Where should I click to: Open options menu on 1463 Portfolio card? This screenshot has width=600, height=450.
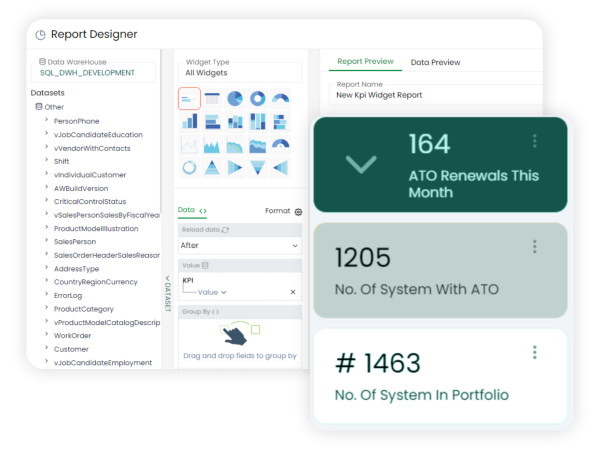coord(535,352)
